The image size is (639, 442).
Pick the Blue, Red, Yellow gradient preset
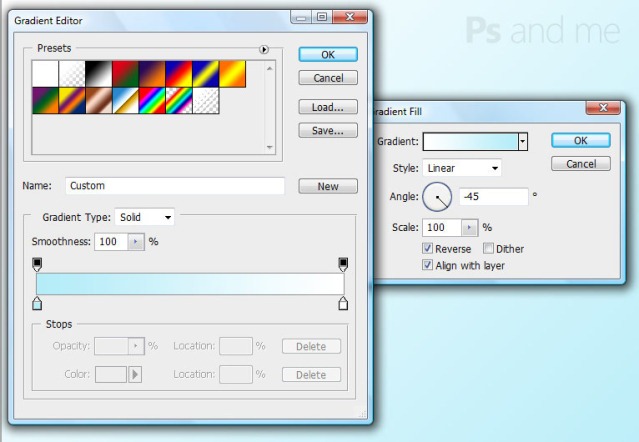(179, 74)
